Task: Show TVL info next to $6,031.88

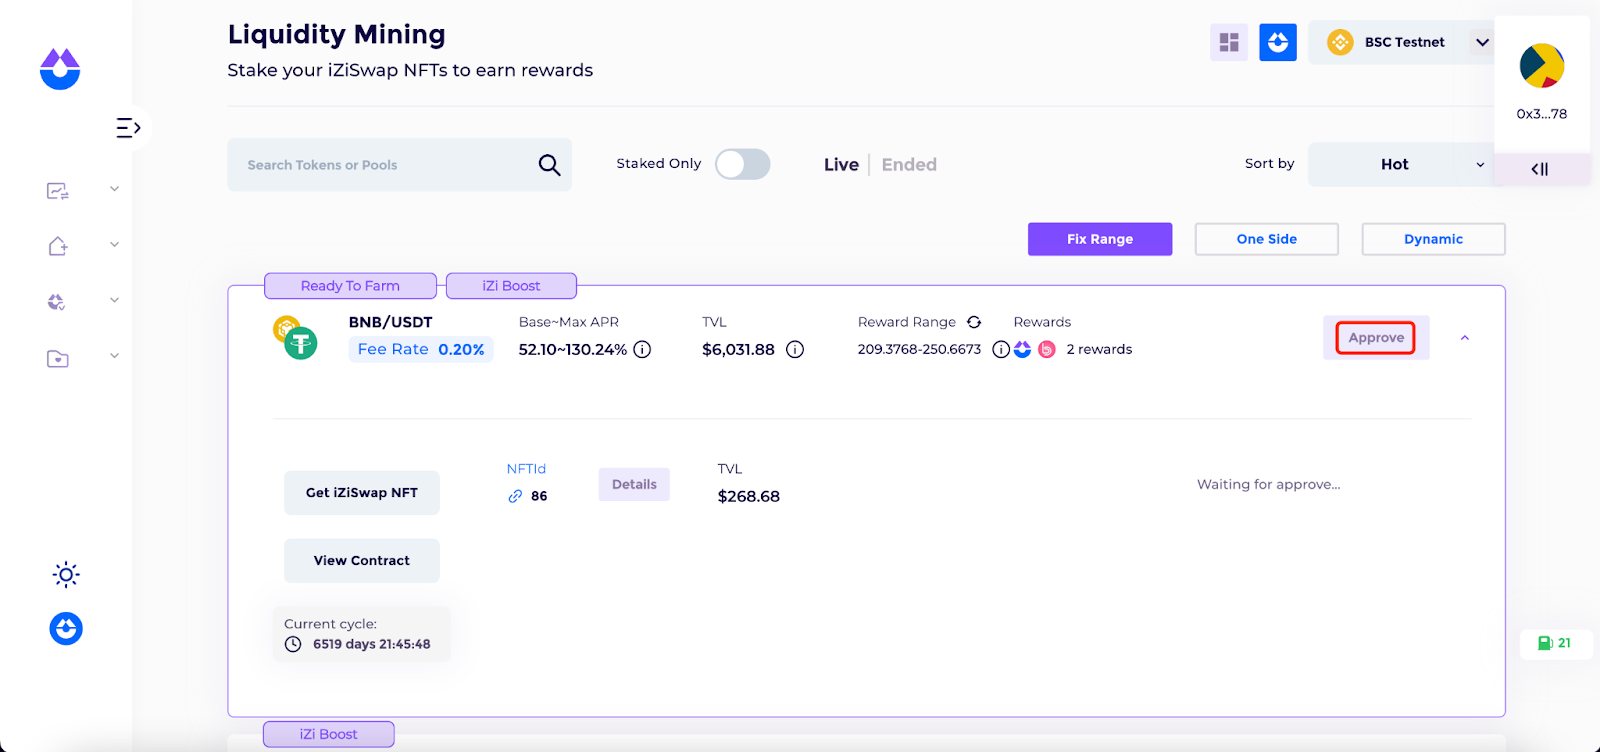Action: [795, 349]
